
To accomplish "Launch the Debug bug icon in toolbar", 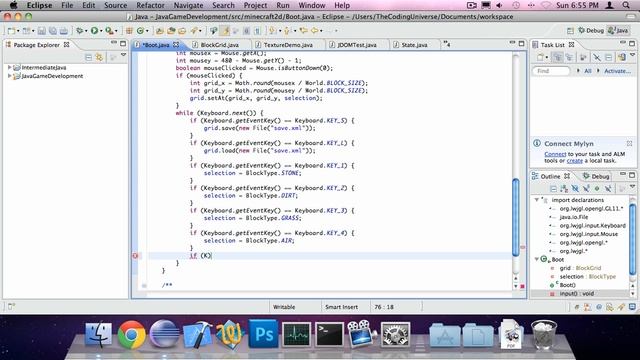I will (x=80, y=31).
